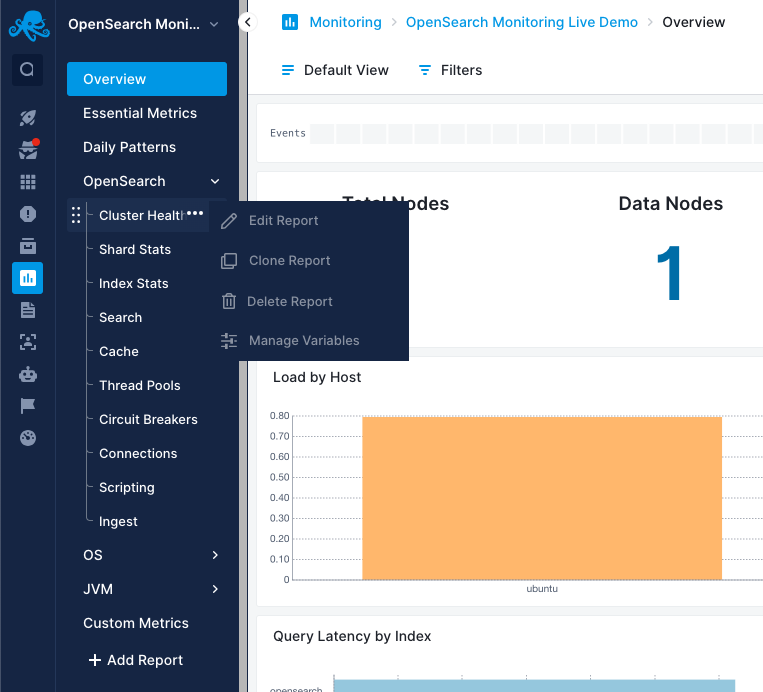Screen dimensions: 763x692
Task: Click the trash icon for Delete Report
Action: 229,301
